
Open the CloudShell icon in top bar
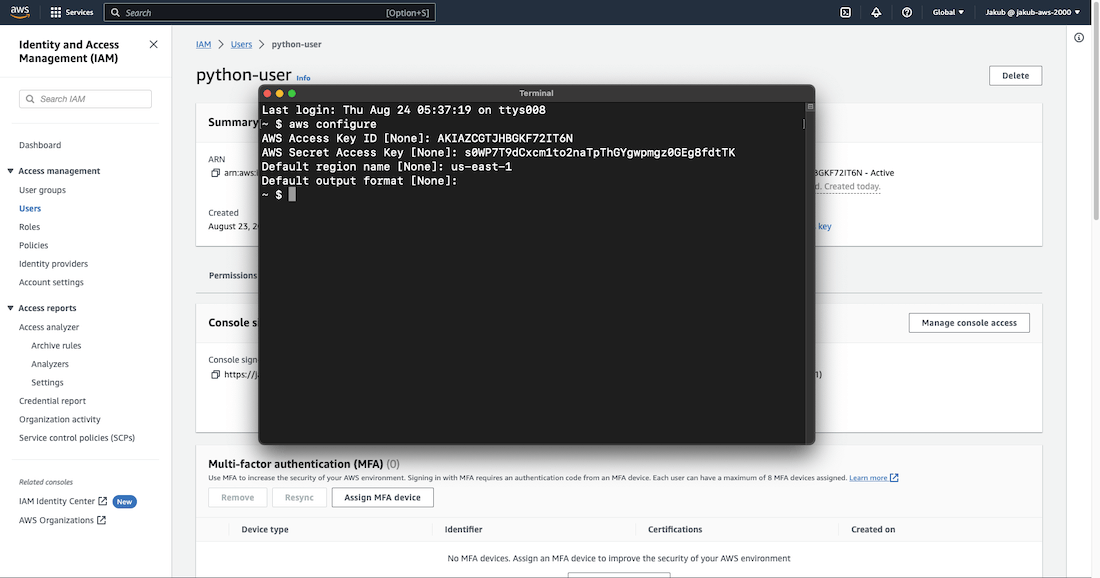(845, 13)
